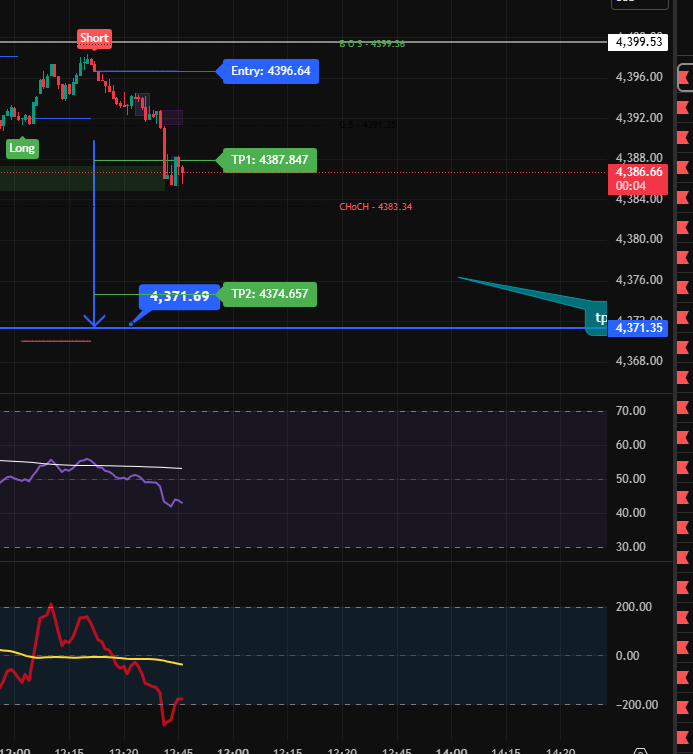Click the 14:00 time axis label
The width and height of the screenshot is (693, 754).
[x=450, y=749]
